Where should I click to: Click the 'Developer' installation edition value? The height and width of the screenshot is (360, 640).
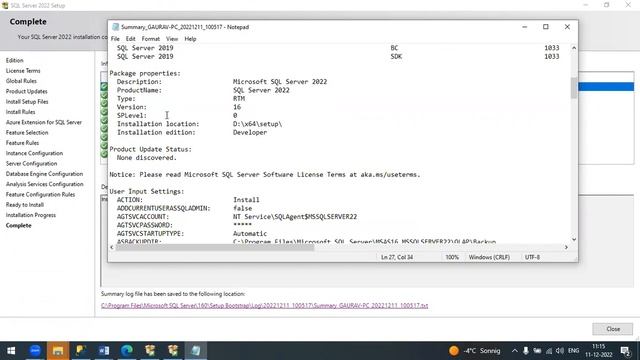(250, 132)
